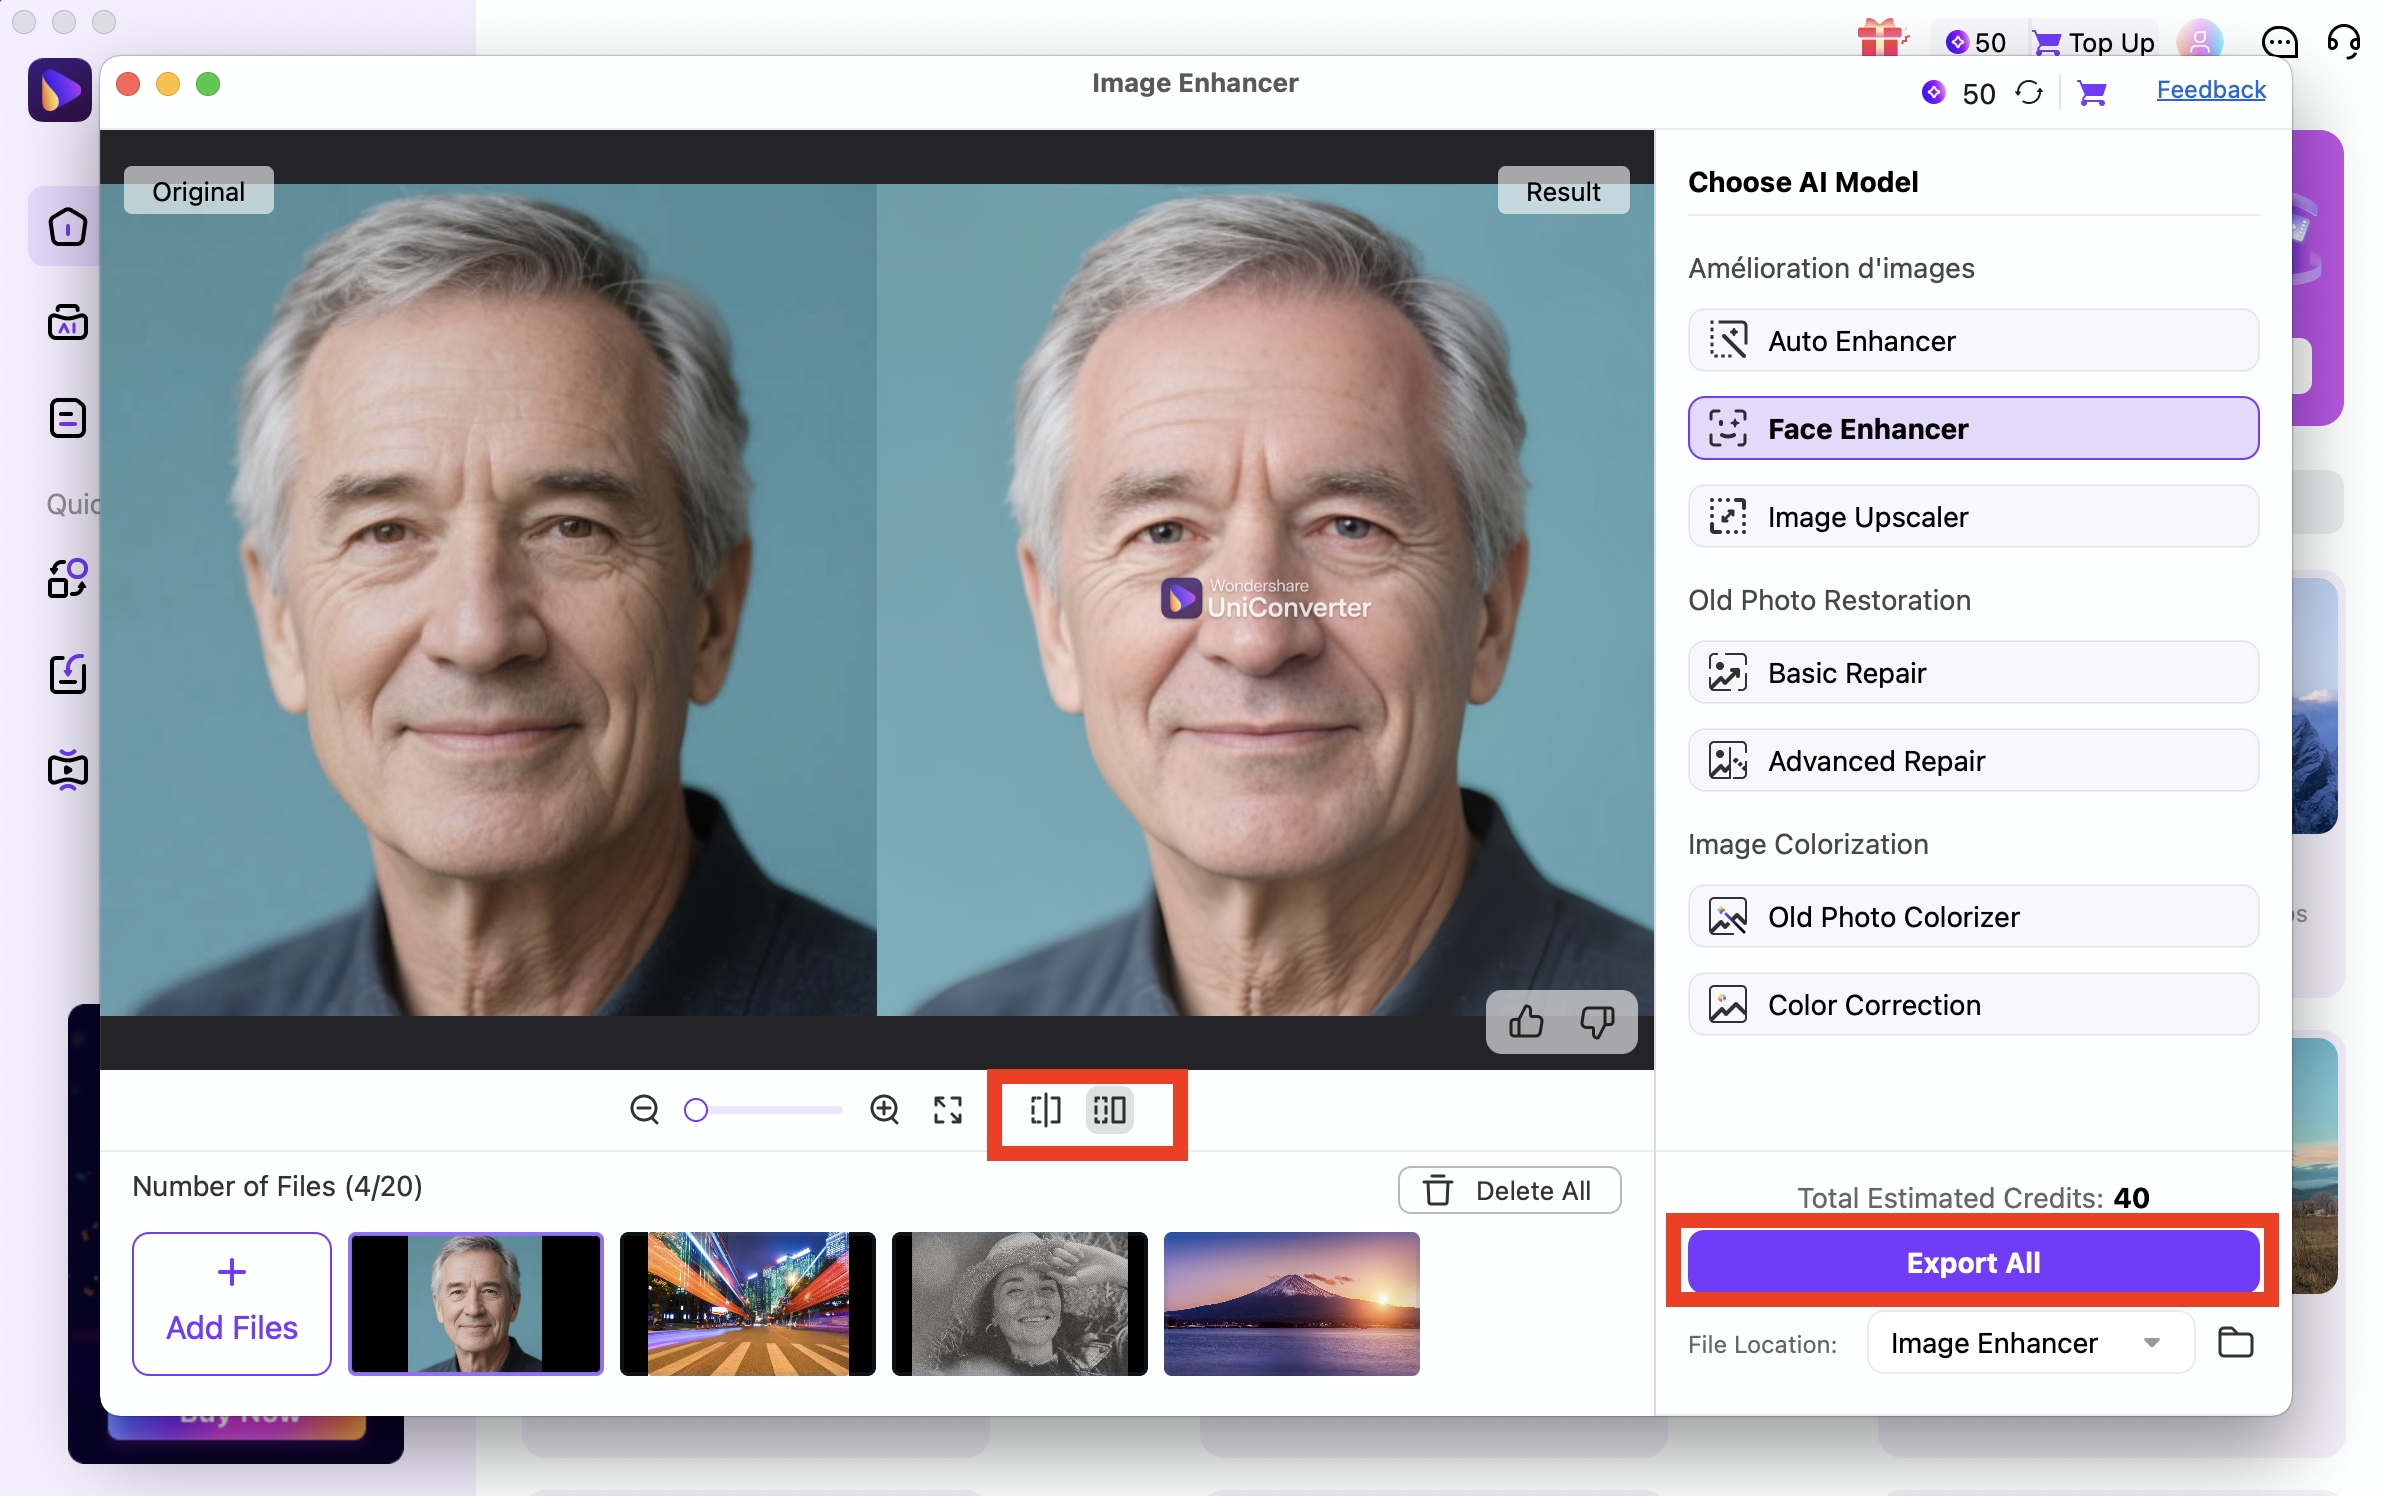Select the Auto Enhancer model
Image resolution: width=2384 pixels, height=1496 pixels.
(1971, 340)
